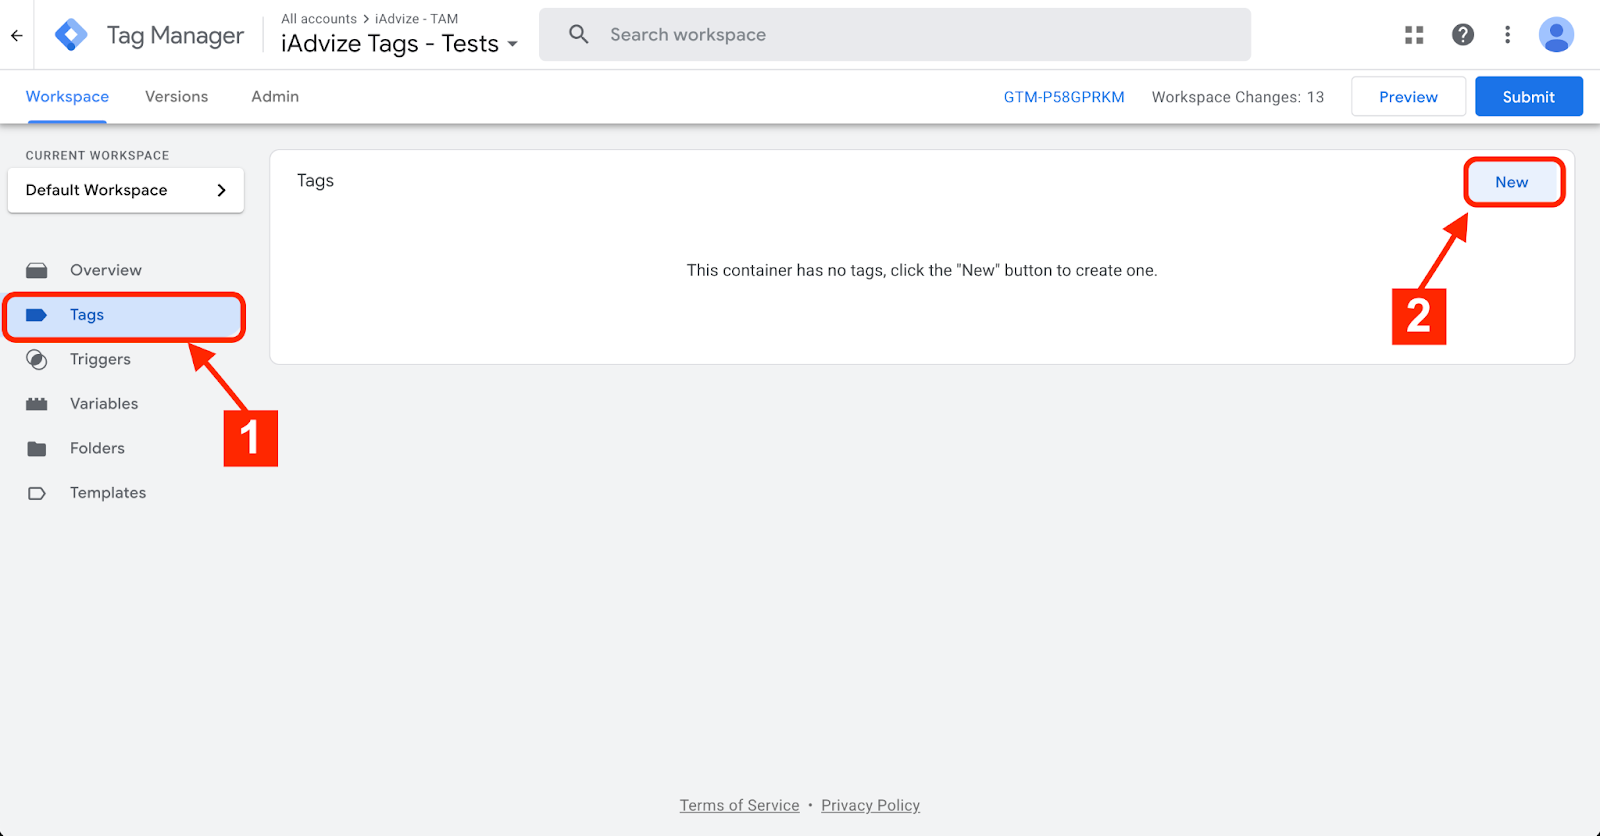Switch to the Admin tab
Screen dimensions: 1600x836
click(275, 97)
